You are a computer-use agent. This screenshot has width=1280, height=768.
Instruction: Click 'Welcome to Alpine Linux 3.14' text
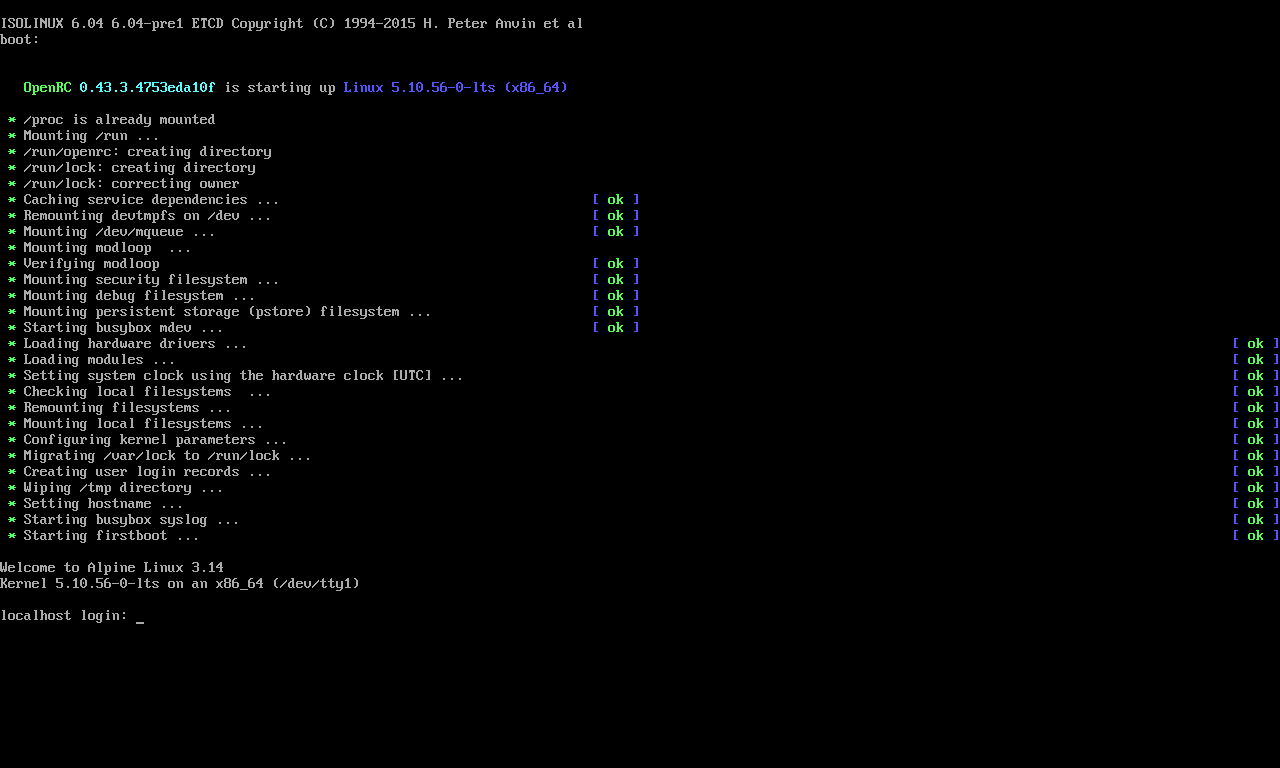point(112,567)
